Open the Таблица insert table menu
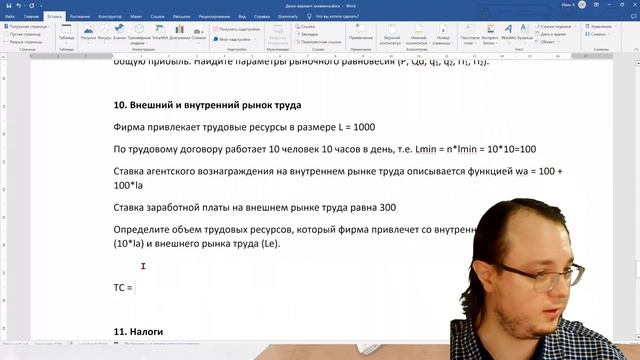This screenshot has height=360, width=640. [x=66, y=33]
